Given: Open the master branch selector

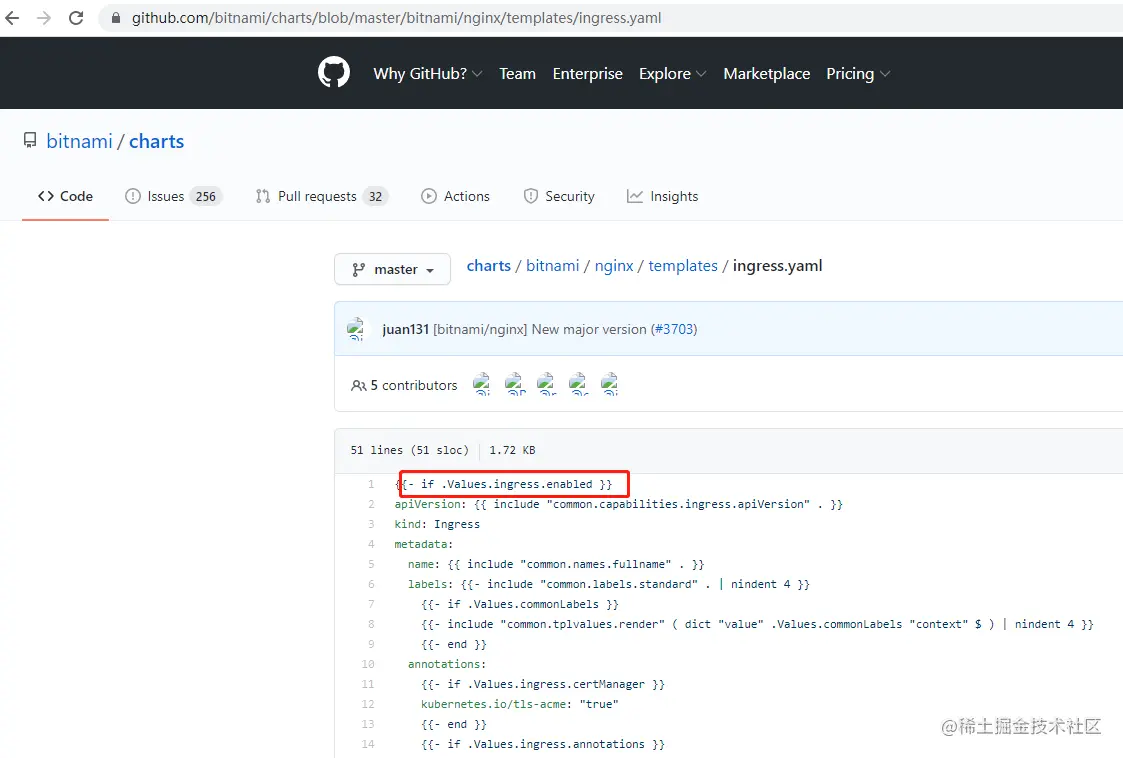Looking at the screenshot, I should pyautogui.click(x=392, y=269).
